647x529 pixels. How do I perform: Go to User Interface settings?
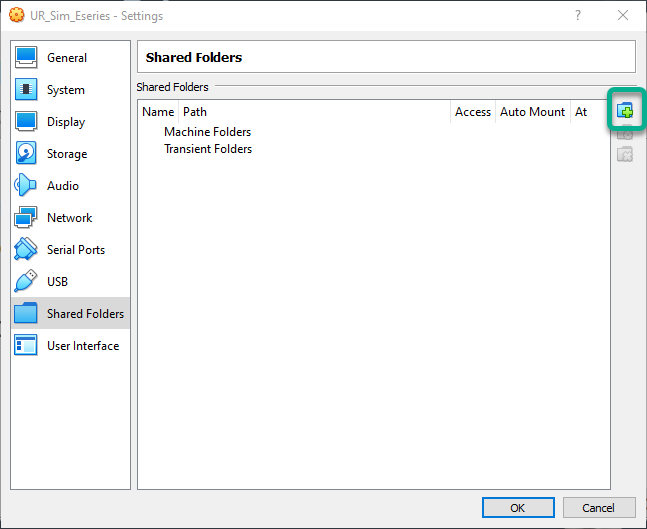82,346
